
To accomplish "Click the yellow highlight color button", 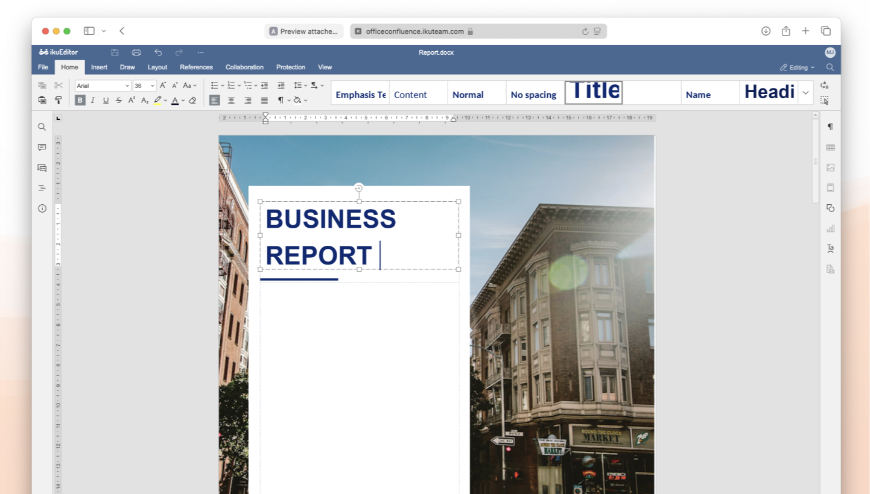I will (x=157, y=100).
